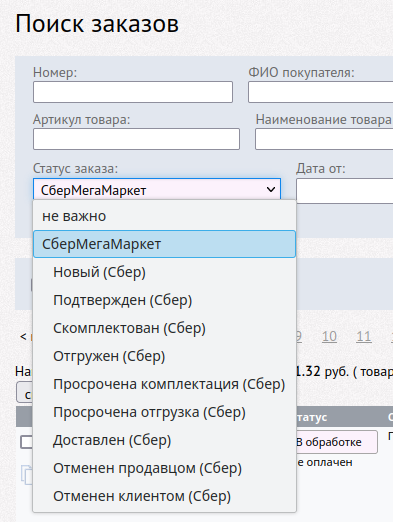Focus the ФИО покупателя text field
393x522 pixels.
point(321,92)
